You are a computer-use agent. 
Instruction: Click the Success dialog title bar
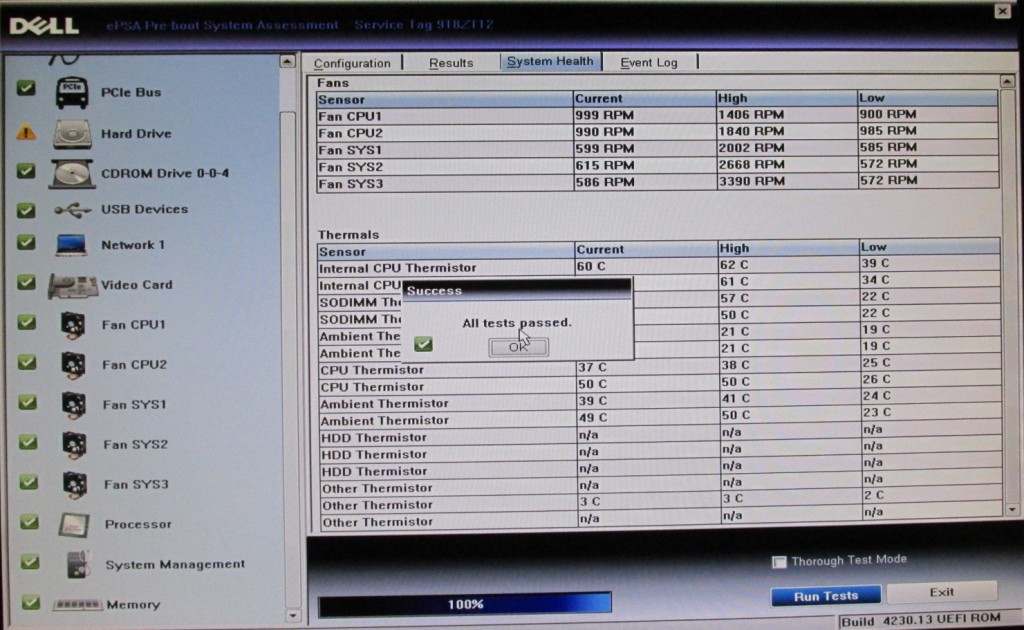click(x=517, y=291)
